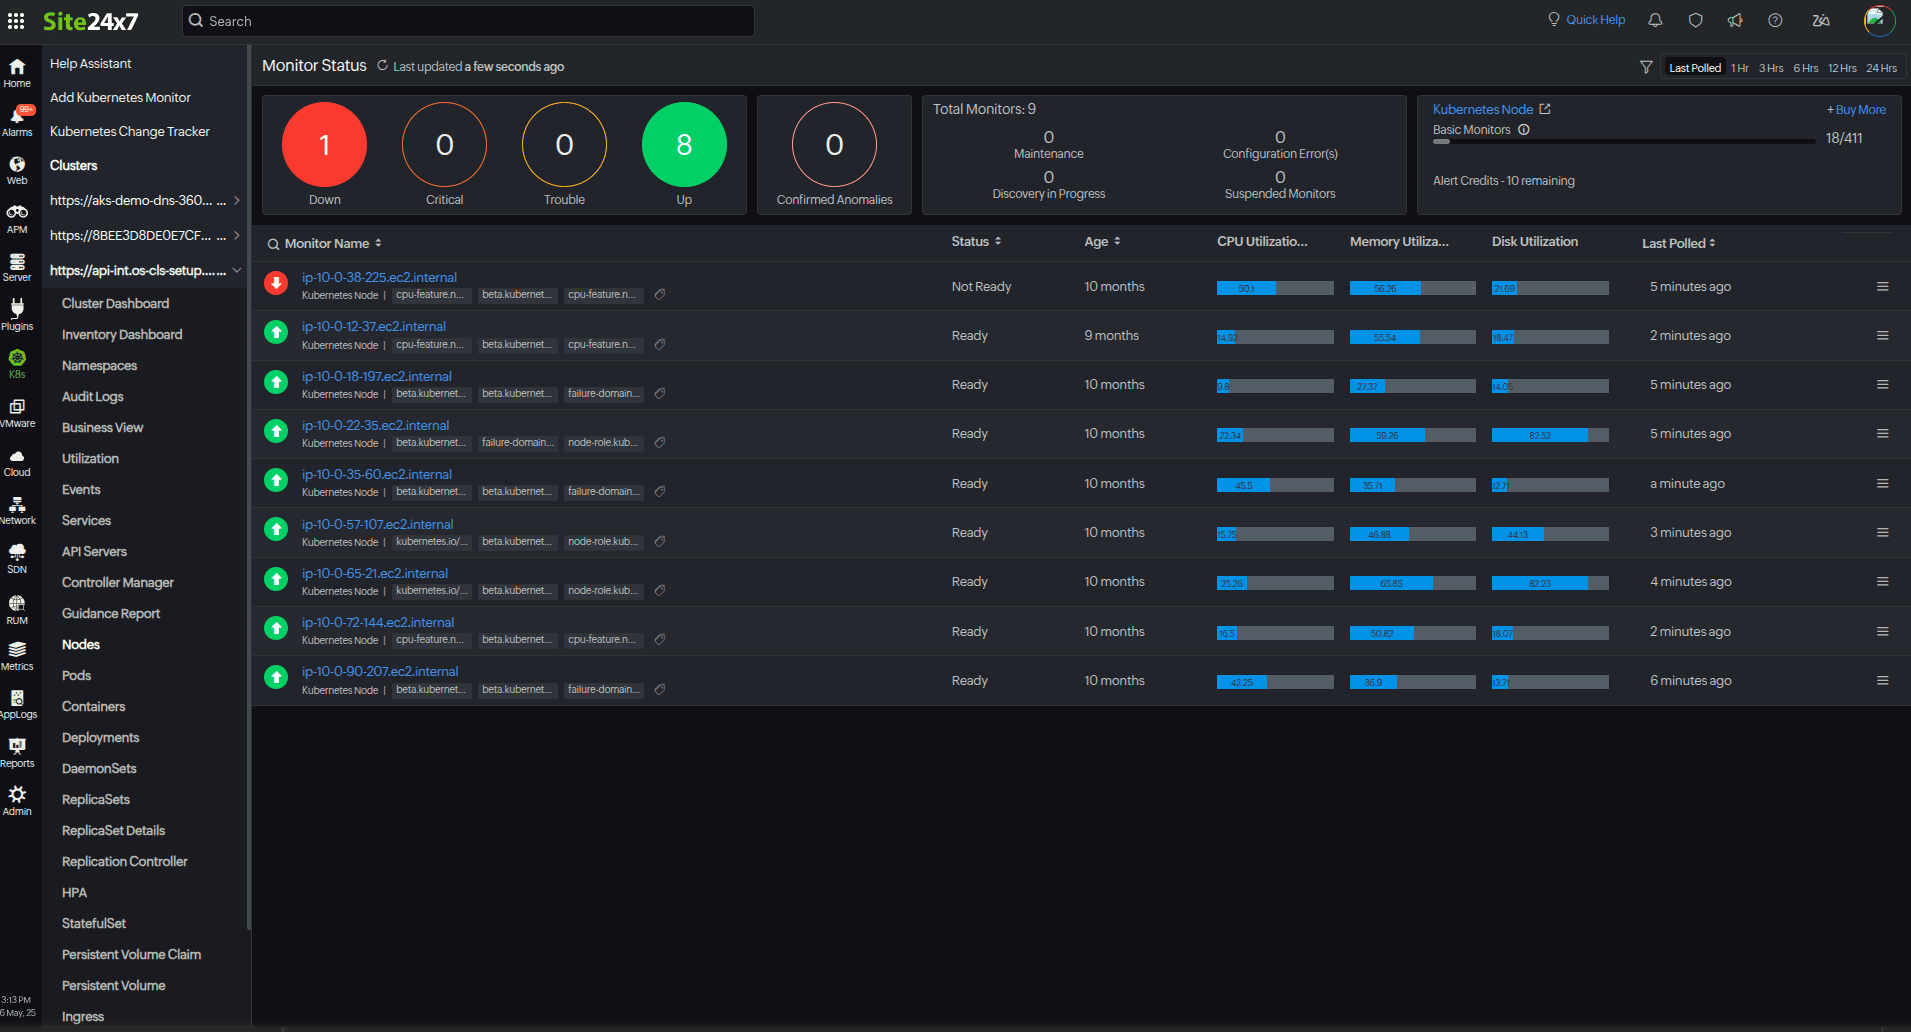
Task: Open the SDN sidebar icon
Action: (17, 559)
